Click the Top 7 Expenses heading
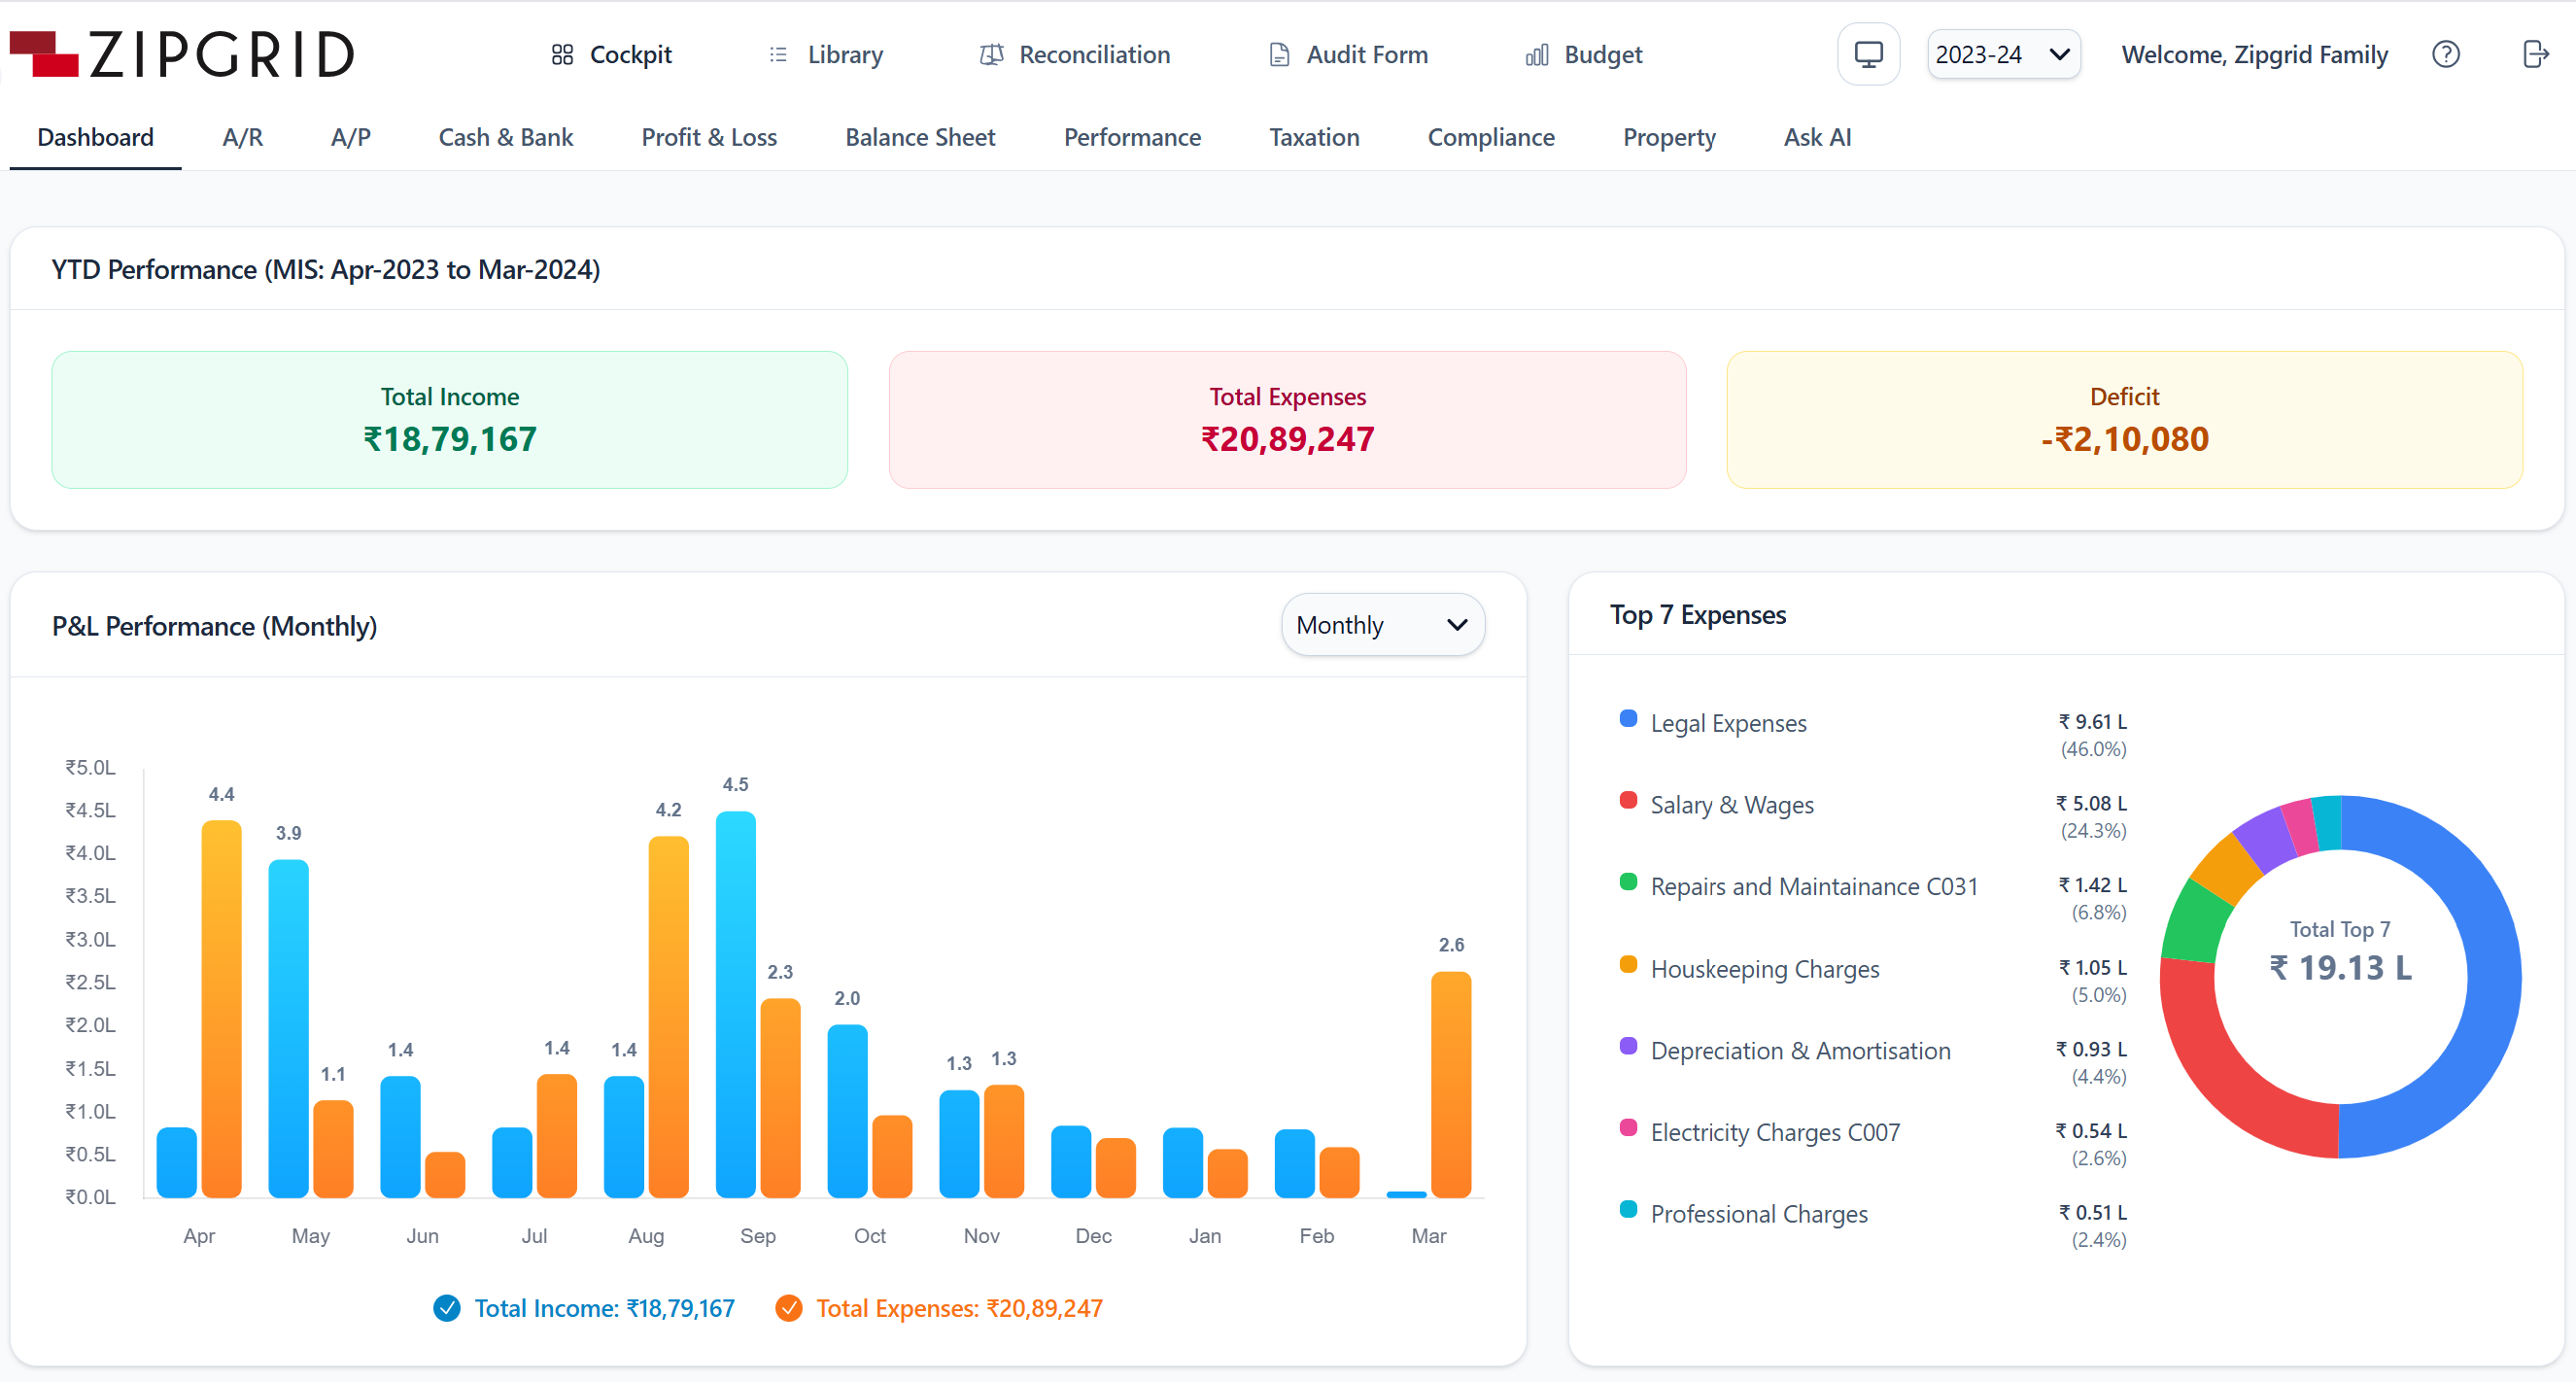This screenshot has height=1382, width=2576. tap(1697, 615)
